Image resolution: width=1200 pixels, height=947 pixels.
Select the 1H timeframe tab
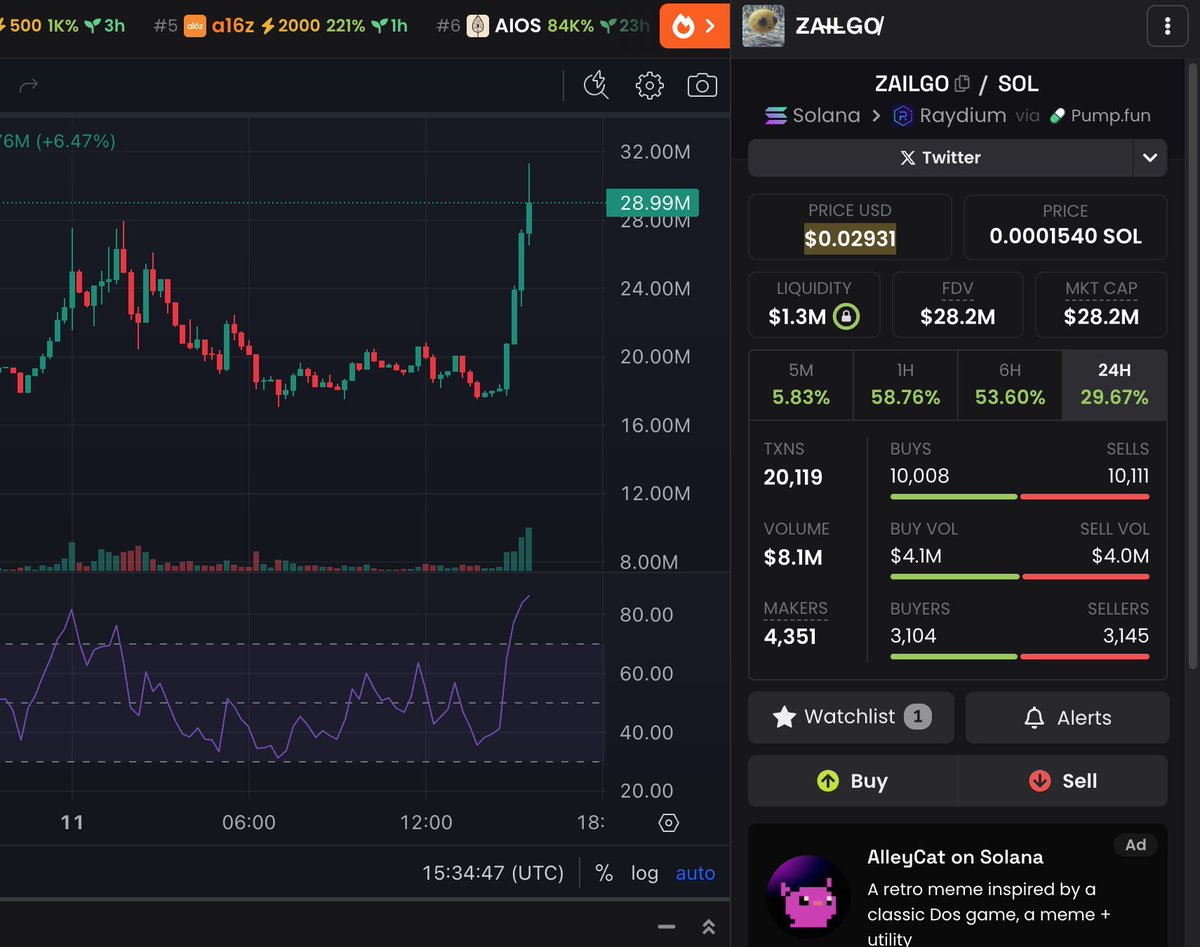point(905,384)
